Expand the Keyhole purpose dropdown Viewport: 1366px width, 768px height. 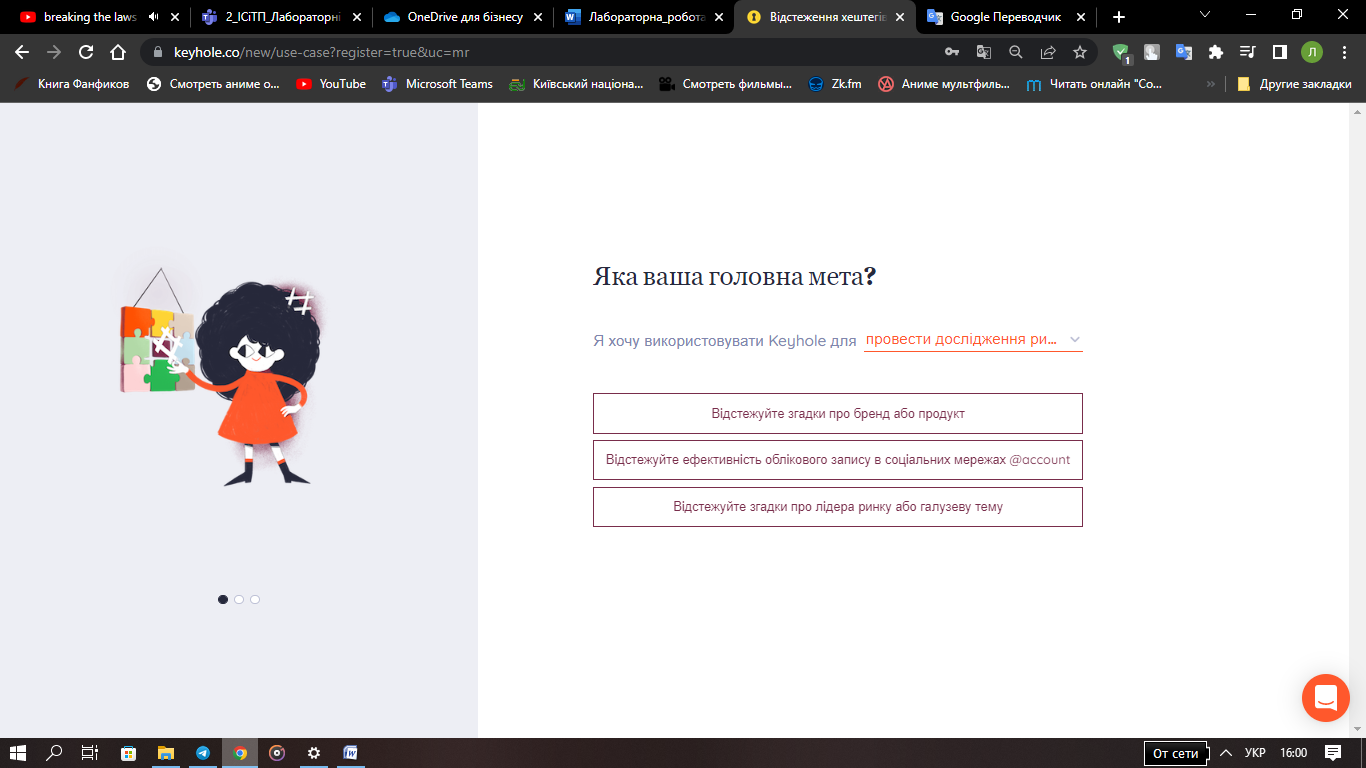(973, 340)
